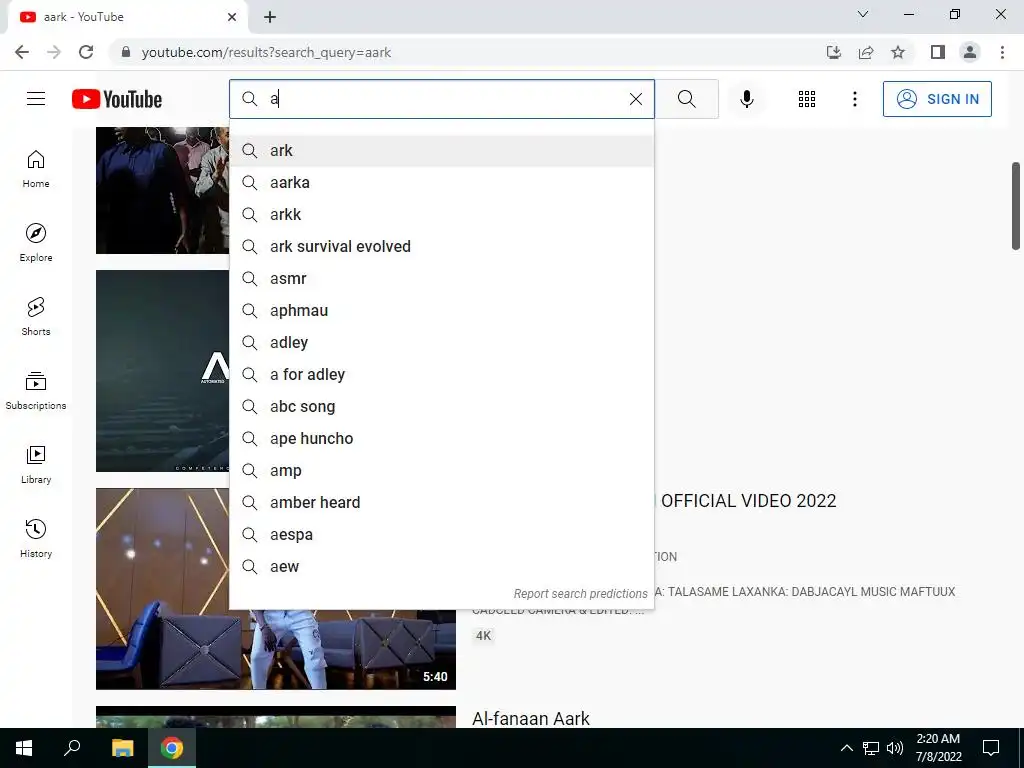Viewport: 1024px width, 768px height.
Task: Select the 'arkk' search suggestion
Action: [441, 215]
